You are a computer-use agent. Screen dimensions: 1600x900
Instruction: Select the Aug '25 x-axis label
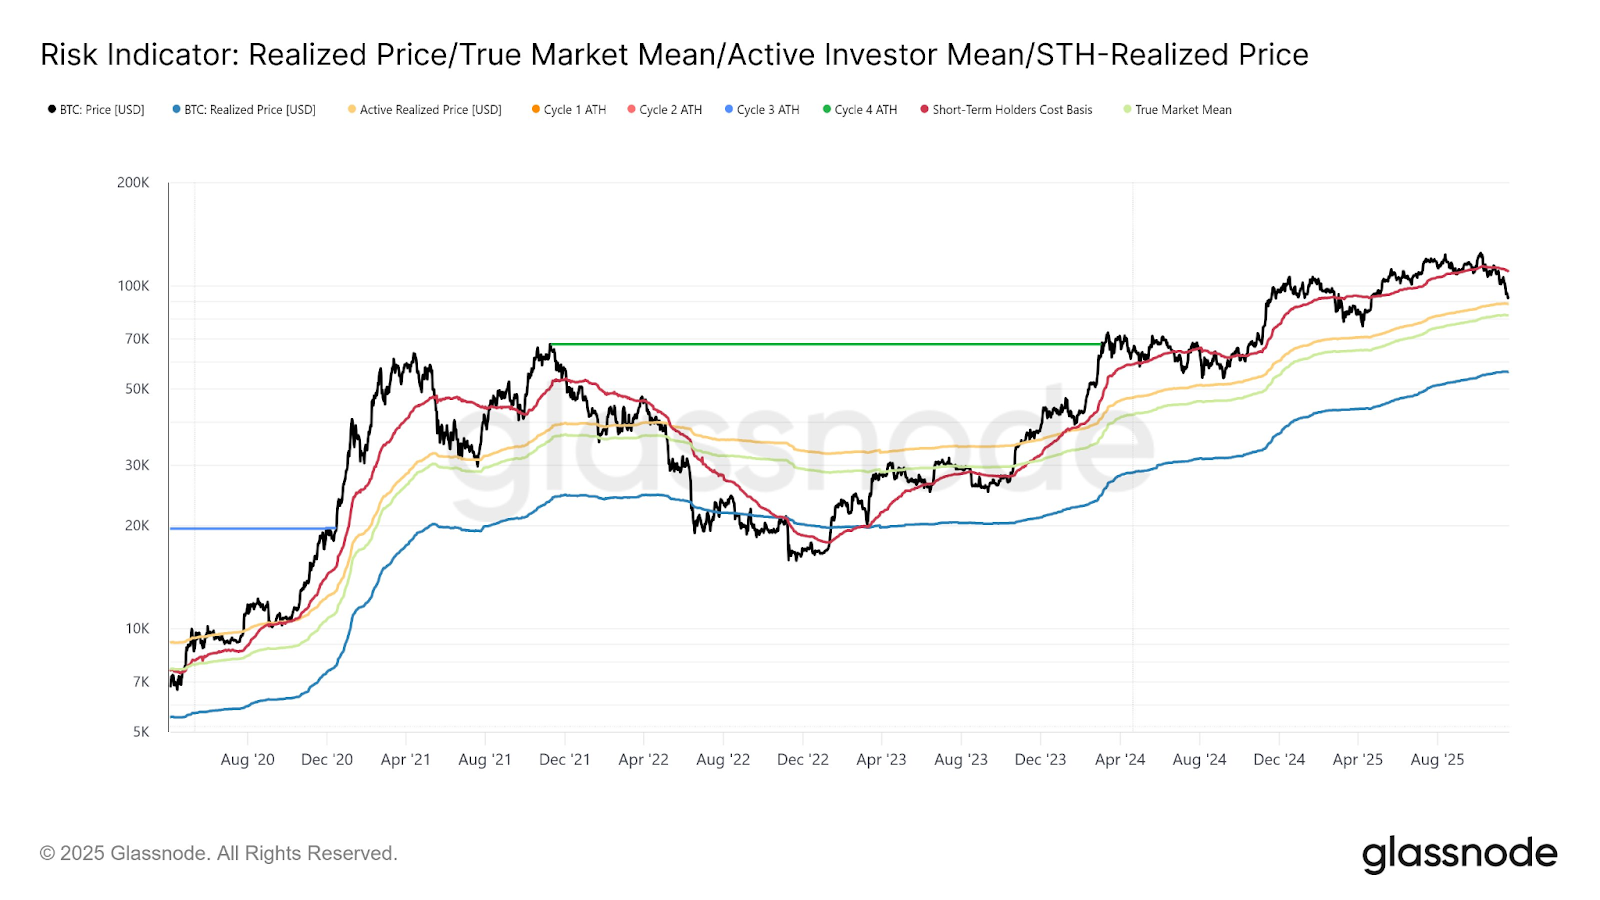click(x=1437, y=760)
